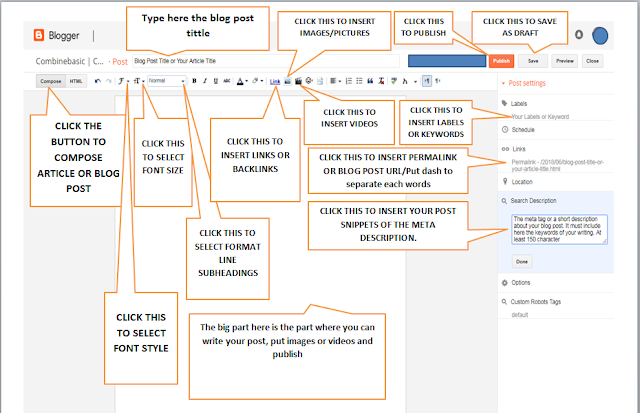640x413 pixels.
Task: Apply bulleted list formatting
Action: (359, 81)
